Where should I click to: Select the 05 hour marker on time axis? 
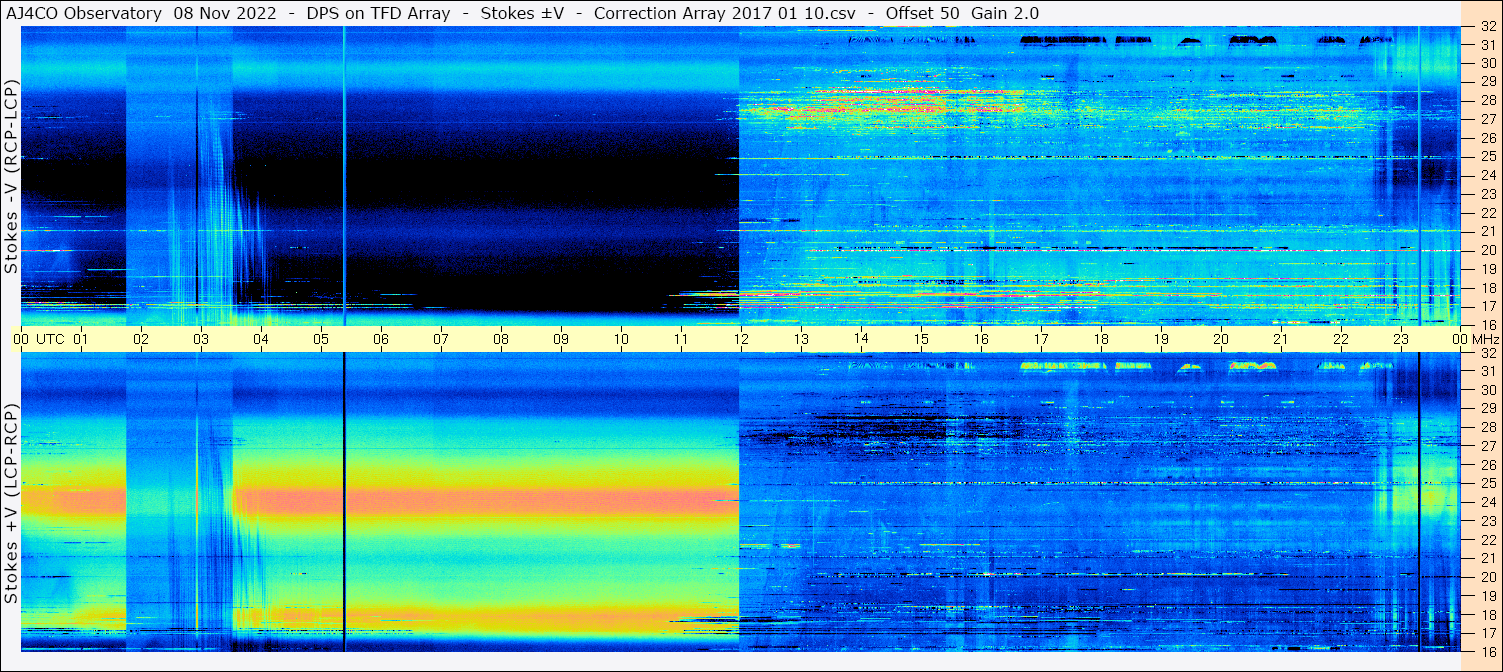tap(321, 339)
